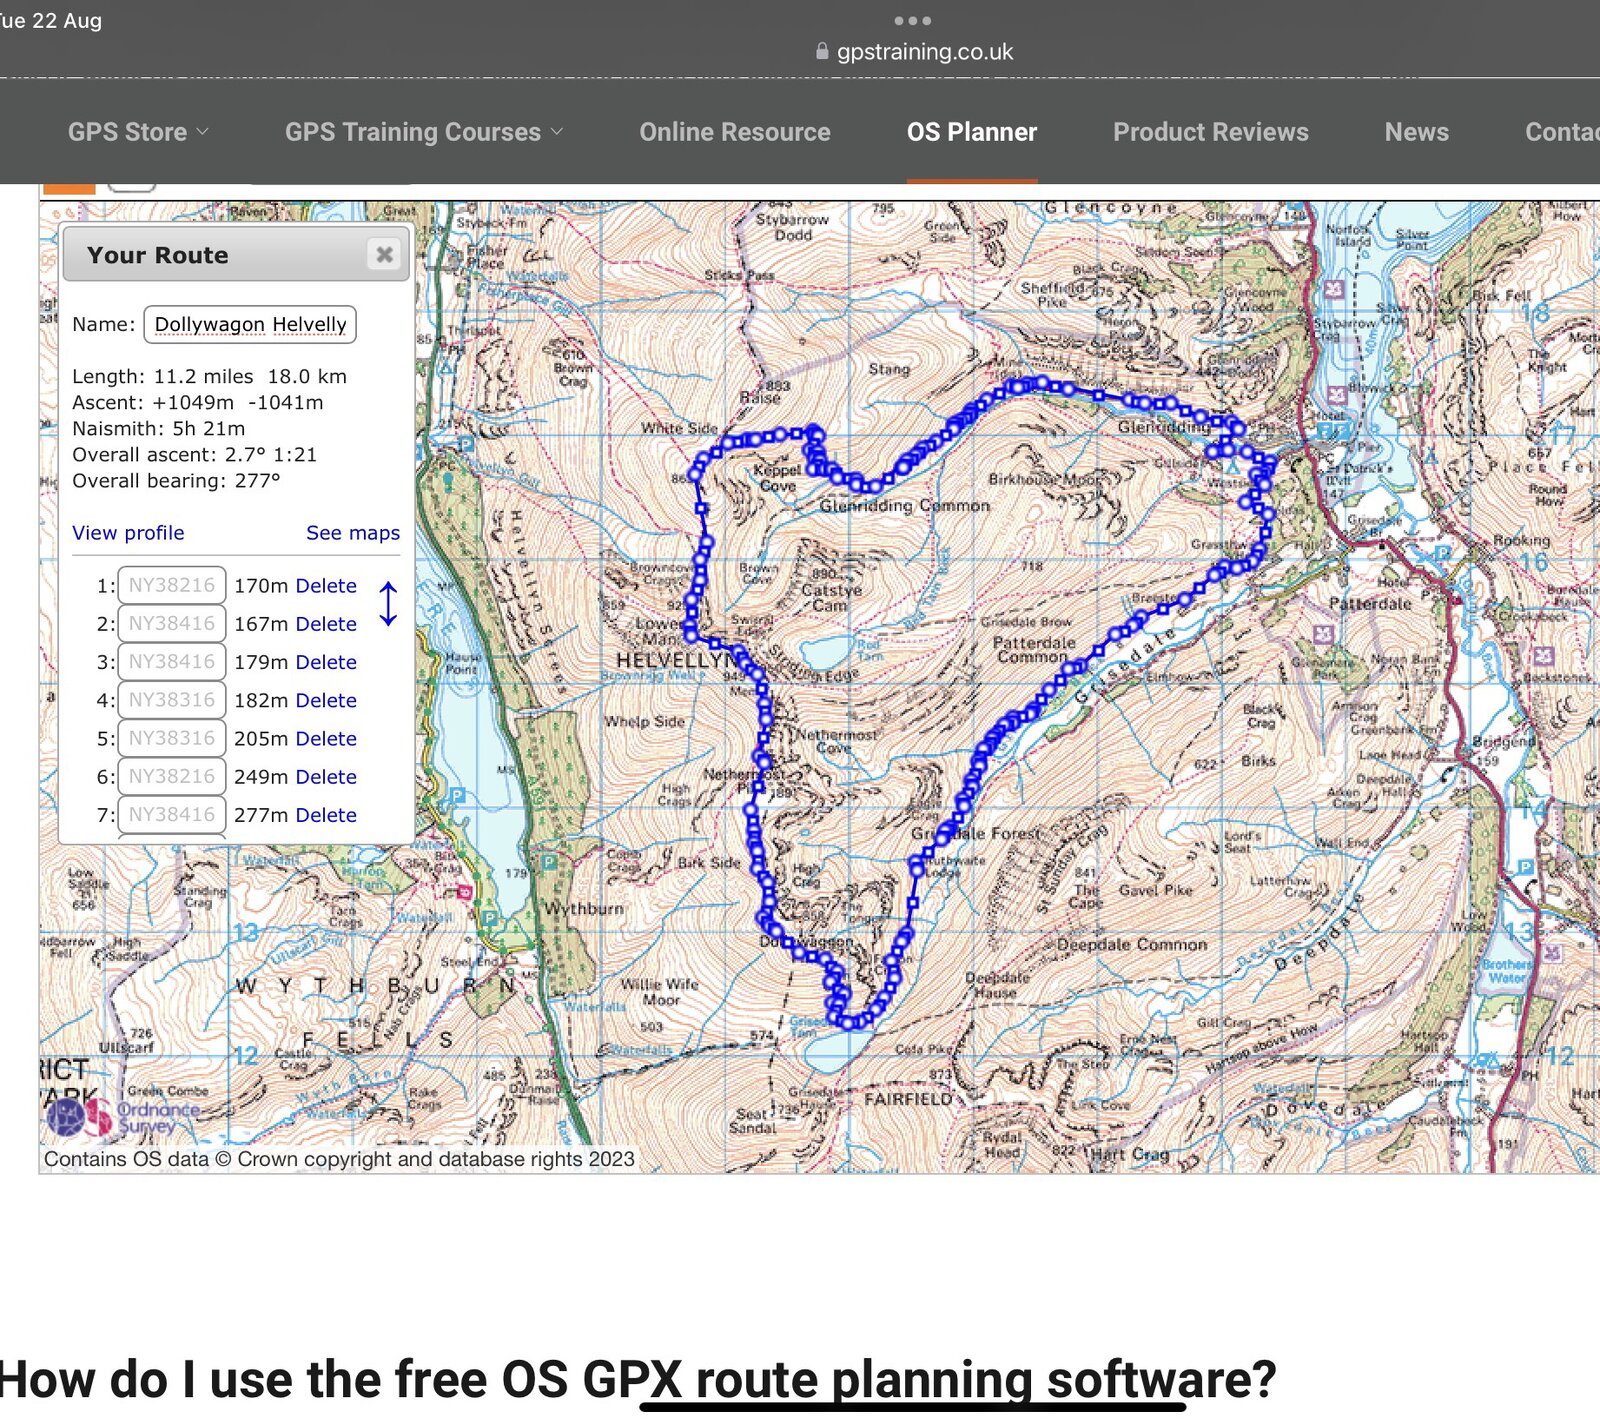This screenshot has height=1425, width=1600.
Task: Tap the three-dot multitasking icon at top
Action: [x=912, y=20]
